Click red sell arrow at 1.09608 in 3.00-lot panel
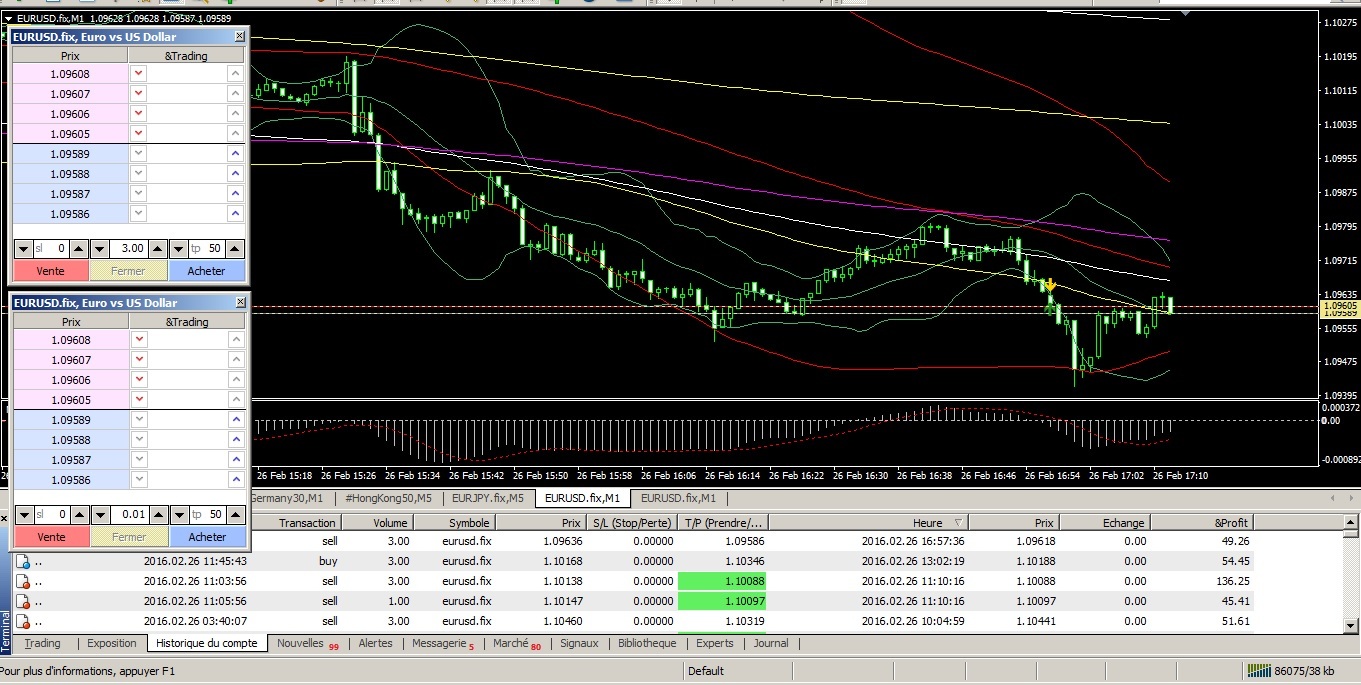 (x=138, y=74)
